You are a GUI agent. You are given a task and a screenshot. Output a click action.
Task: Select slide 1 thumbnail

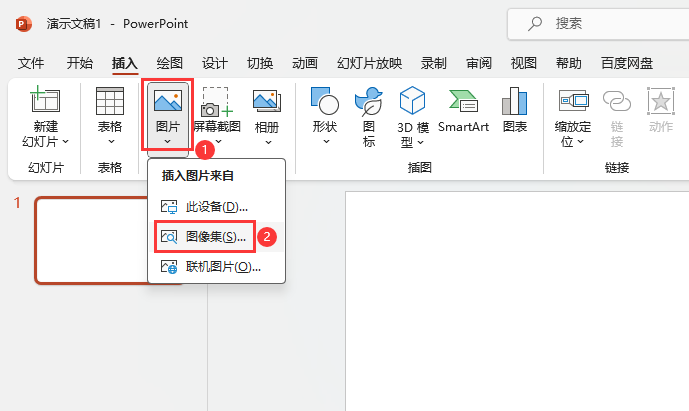point(92,240)
